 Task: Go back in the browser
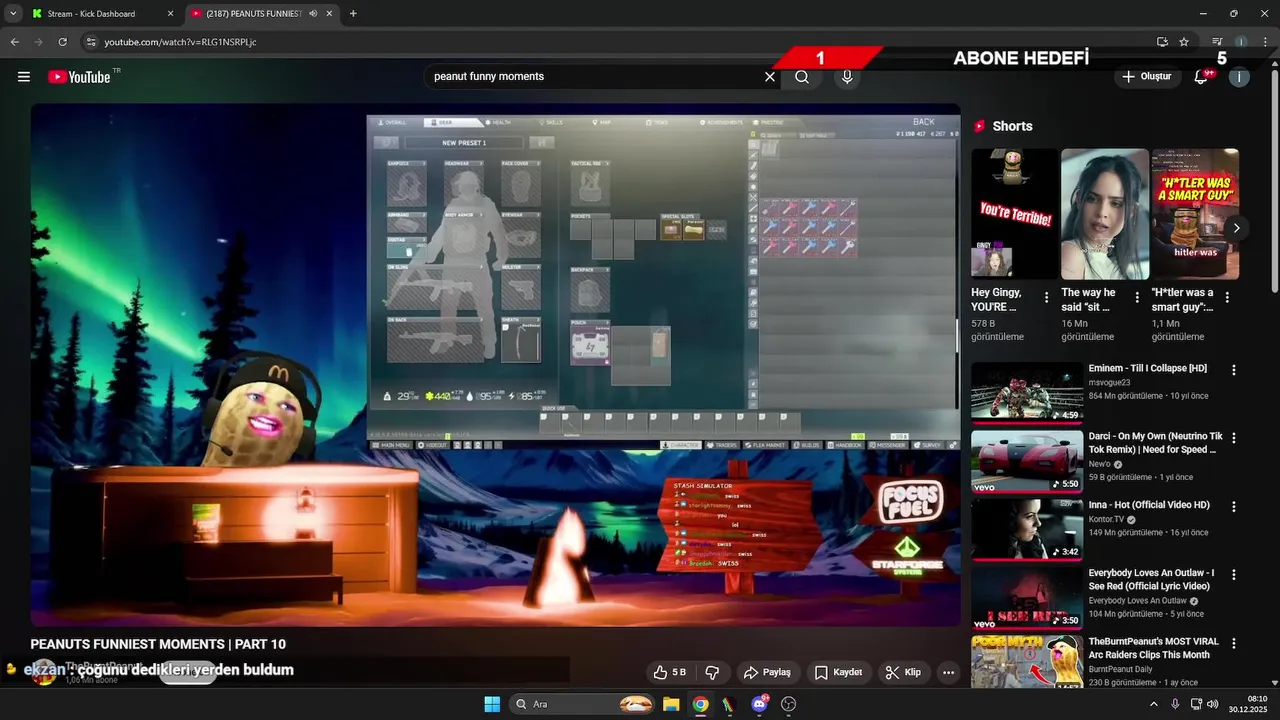[x=14, y=42]
